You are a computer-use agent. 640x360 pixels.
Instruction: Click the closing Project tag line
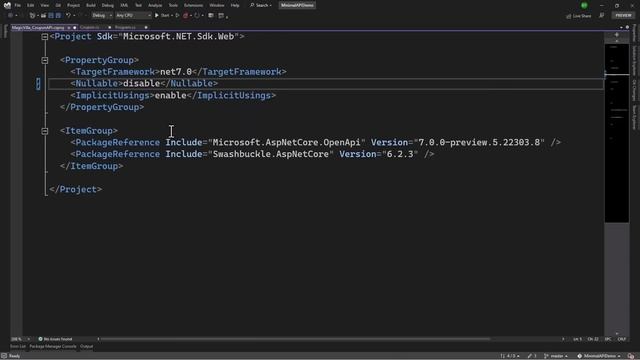click(x=76, y=189)
